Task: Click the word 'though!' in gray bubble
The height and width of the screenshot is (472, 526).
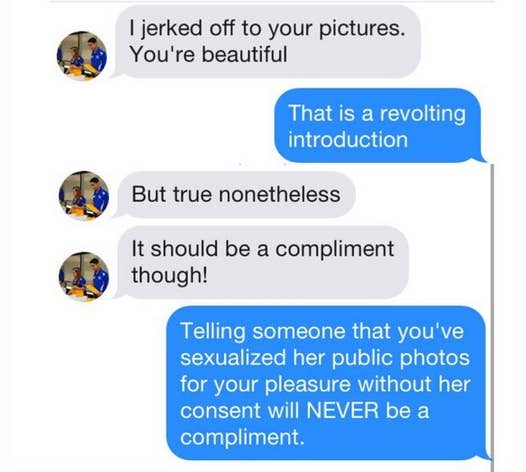Action: [169, 276]
